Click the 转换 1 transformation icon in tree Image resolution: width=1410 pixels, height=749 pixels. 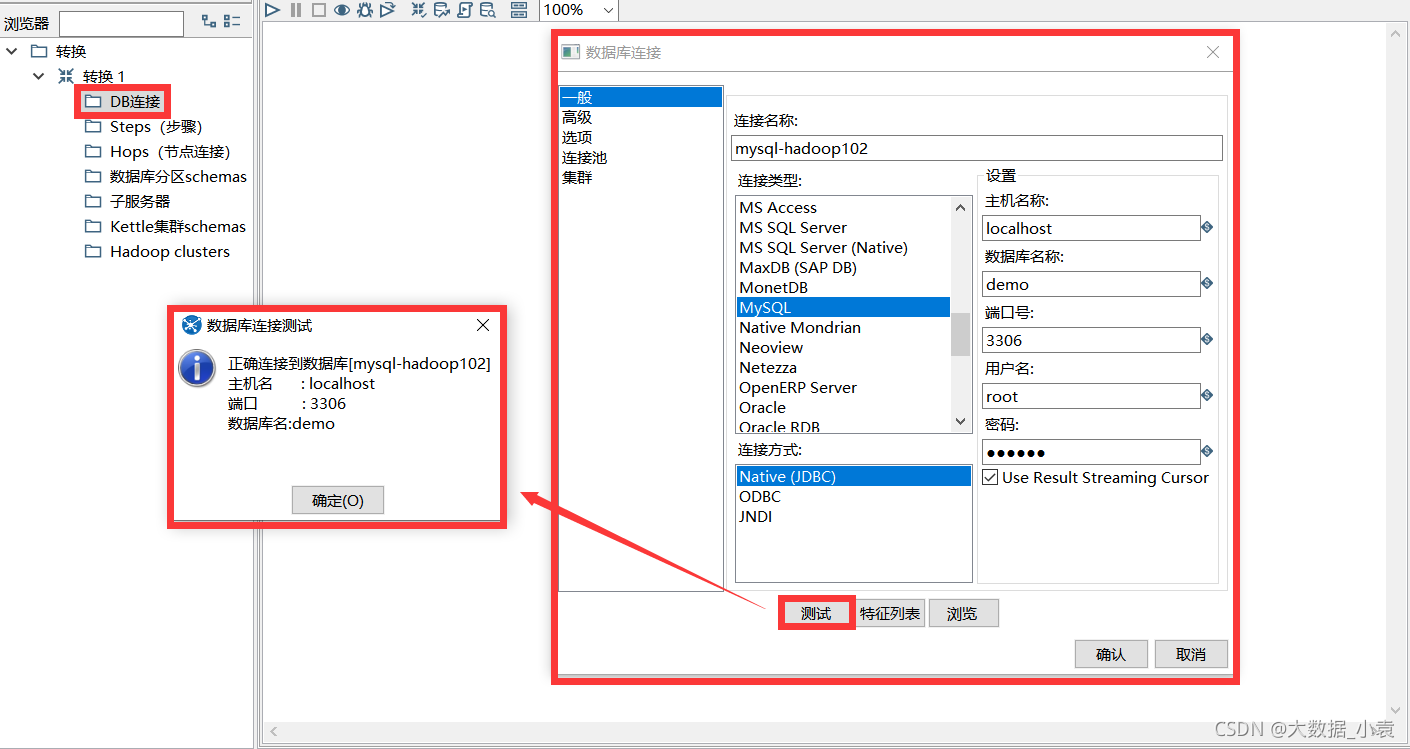click(66, 76)
